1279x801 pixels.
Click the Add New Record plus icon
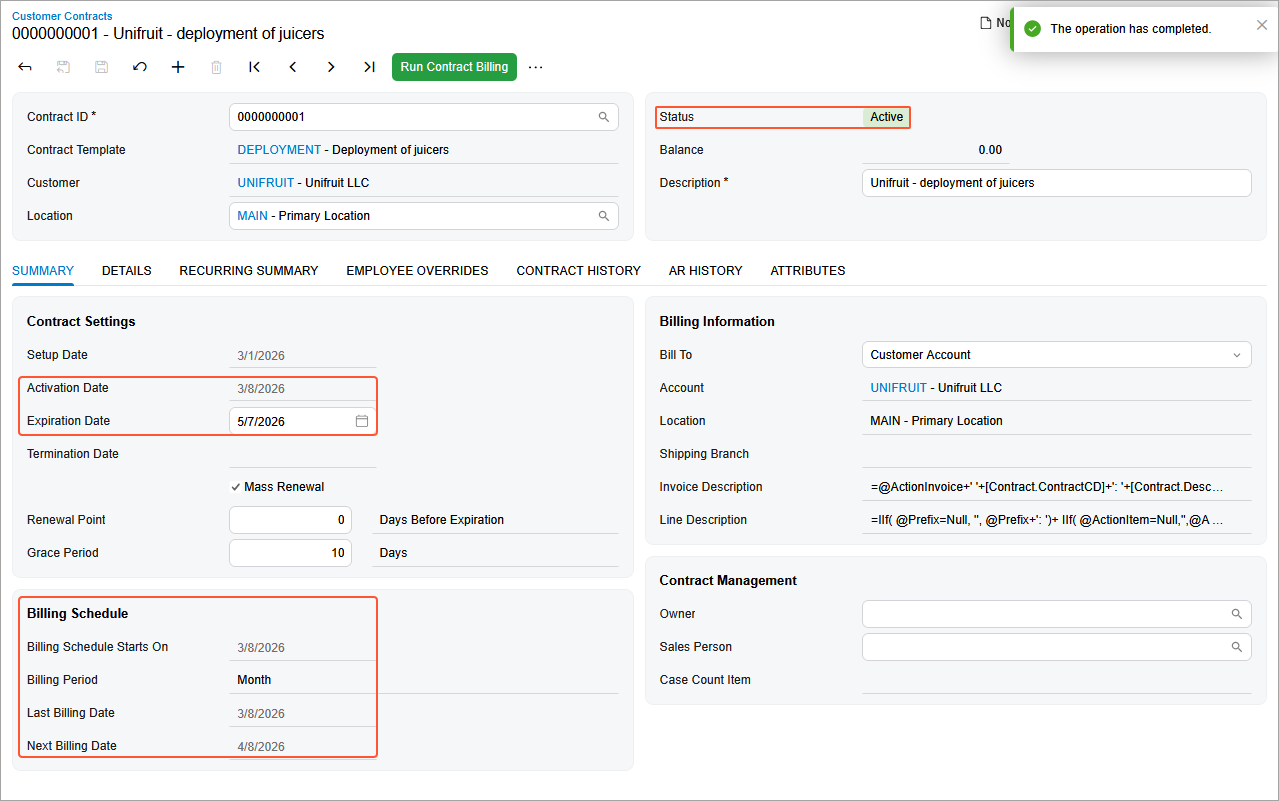[177, 67]
